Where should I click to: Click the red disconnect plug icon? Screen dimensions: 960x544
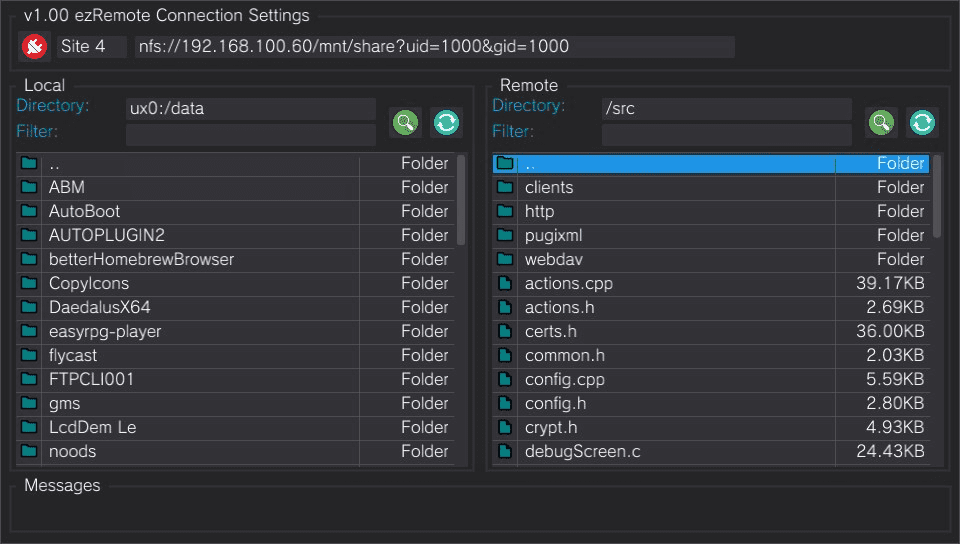(34, 47)
